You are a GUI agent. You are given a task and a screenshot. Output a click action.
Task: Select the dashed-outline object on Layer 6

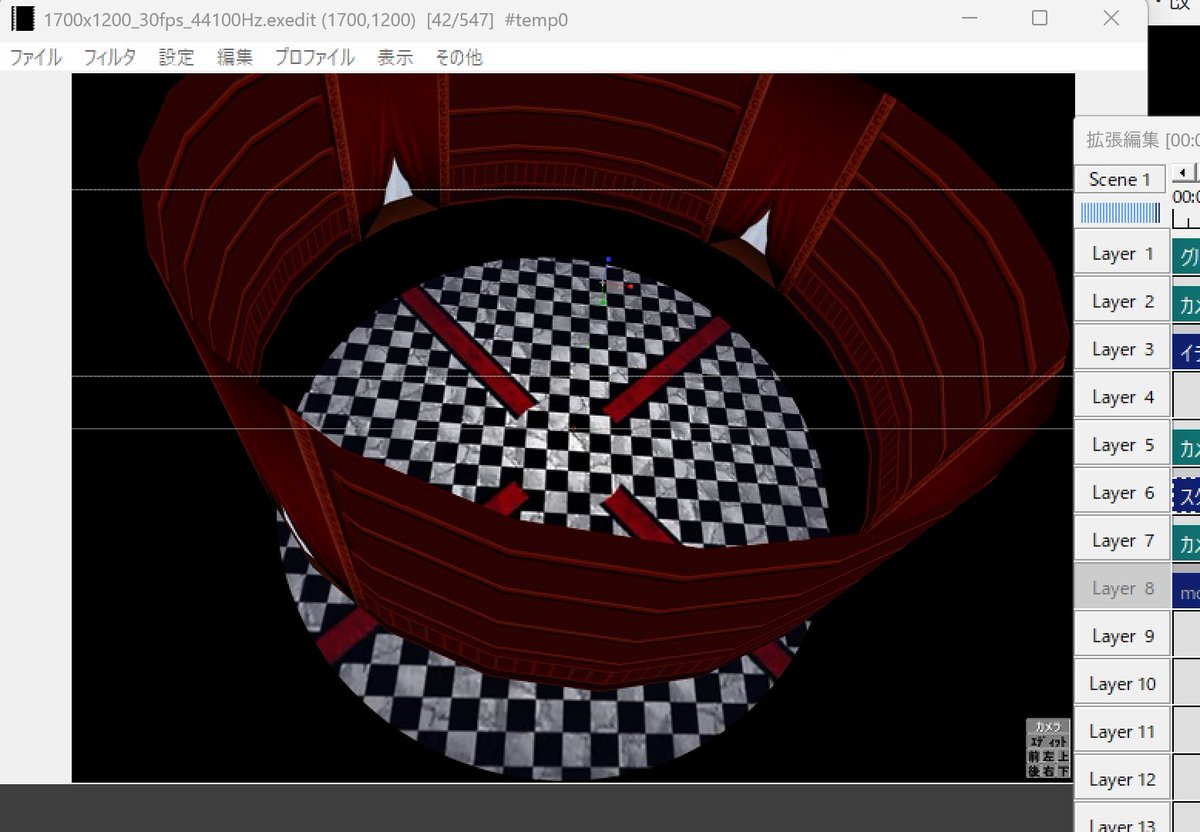point(1186,493)
